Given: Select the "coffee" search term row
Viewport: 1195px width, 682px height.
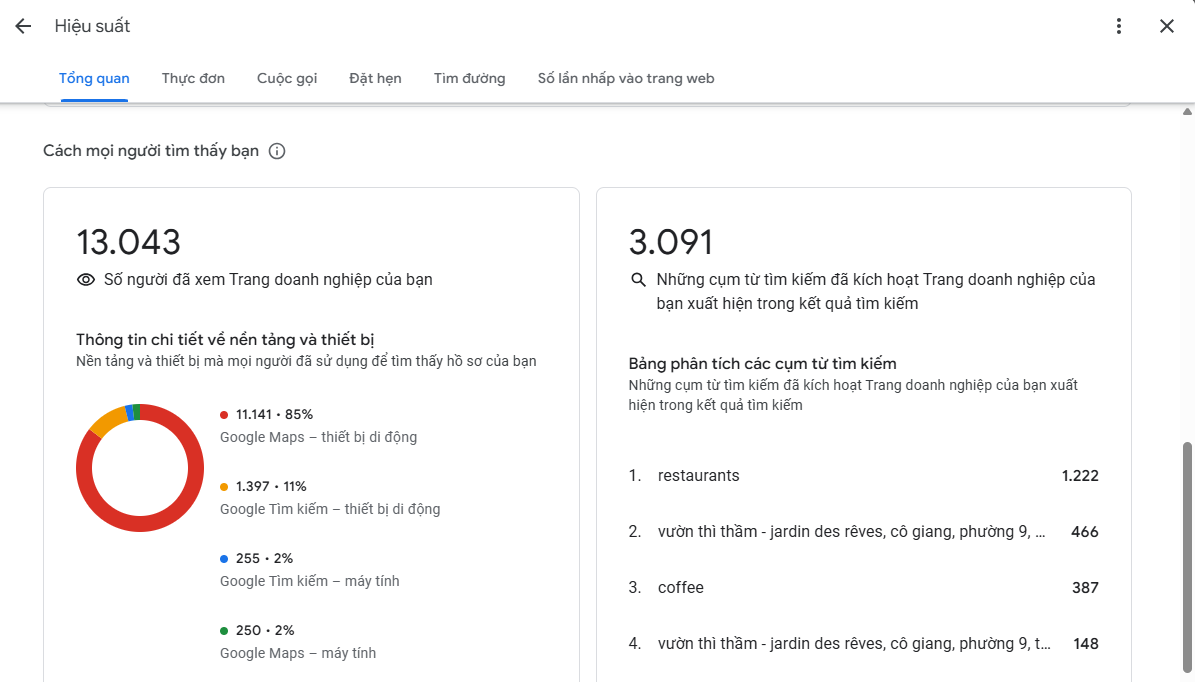Looking at the screenshot, I should (x=863, y=588).
